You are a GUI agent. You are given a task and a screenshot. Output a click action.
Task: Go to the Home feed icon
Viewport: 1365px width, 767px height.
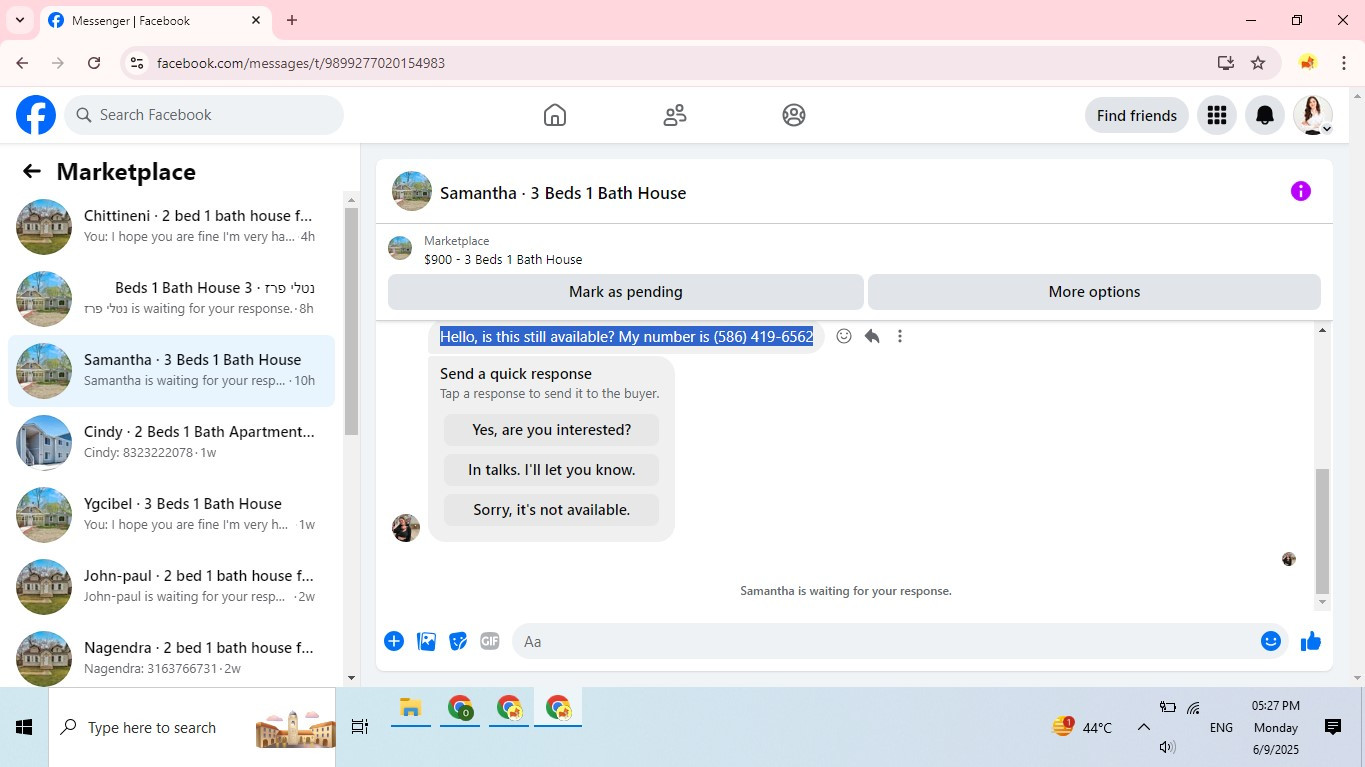point(555,115)
